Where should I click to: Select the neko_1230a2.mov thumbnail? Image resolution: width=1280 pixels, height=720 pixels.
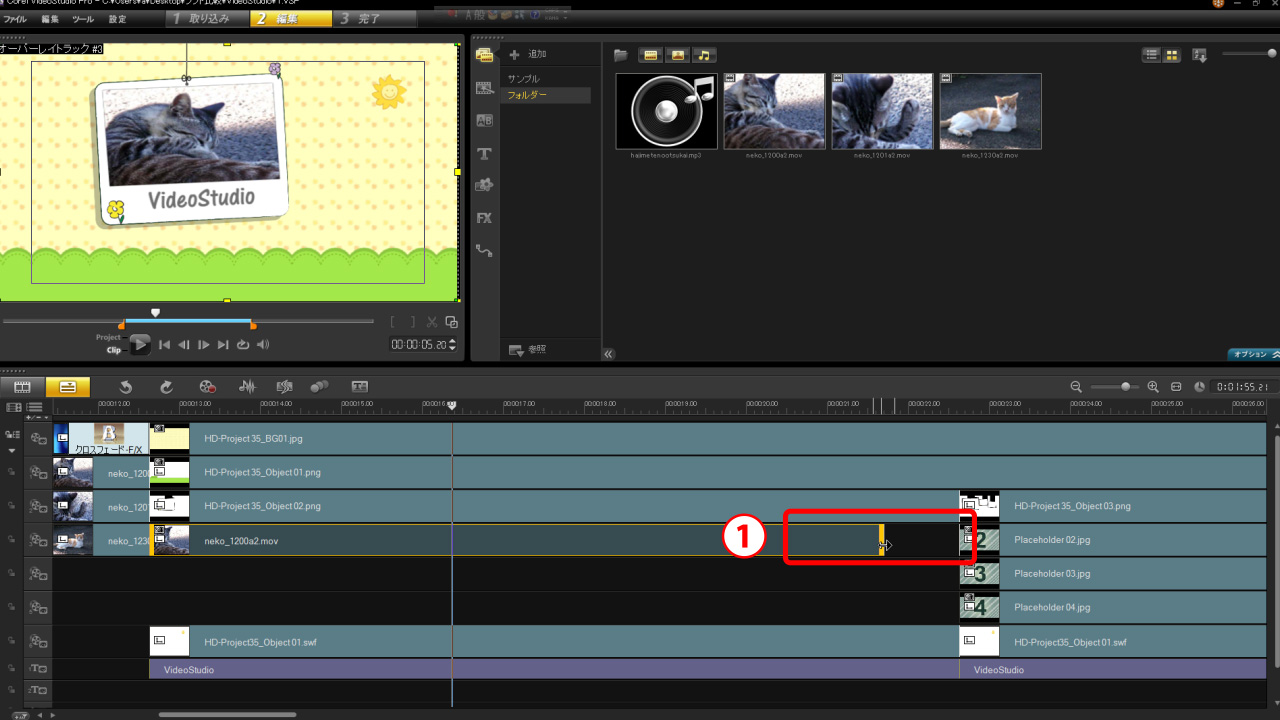pyautogui.click(x=990, y=112)
